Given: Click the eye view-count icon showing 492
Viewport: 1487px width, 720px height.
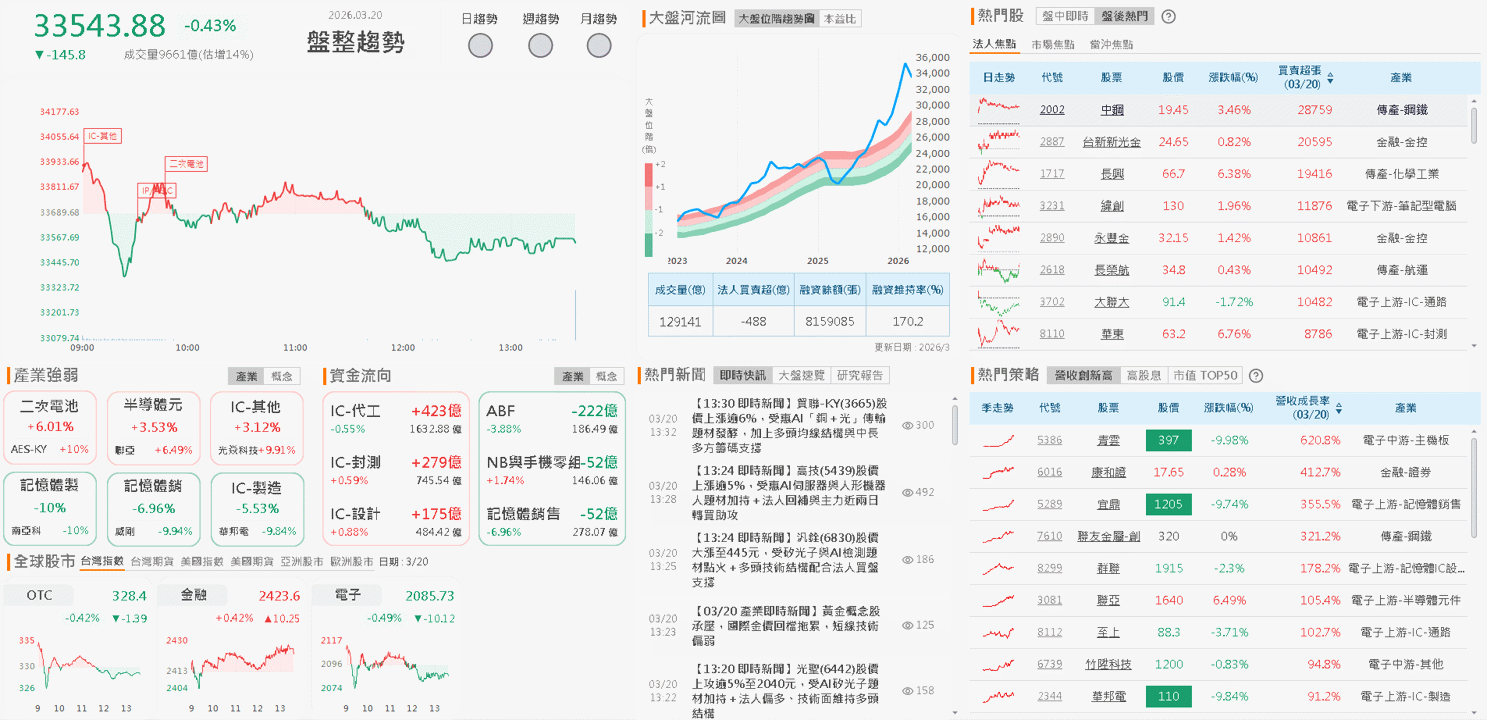Looking at the screenshot, I should 907,492.
